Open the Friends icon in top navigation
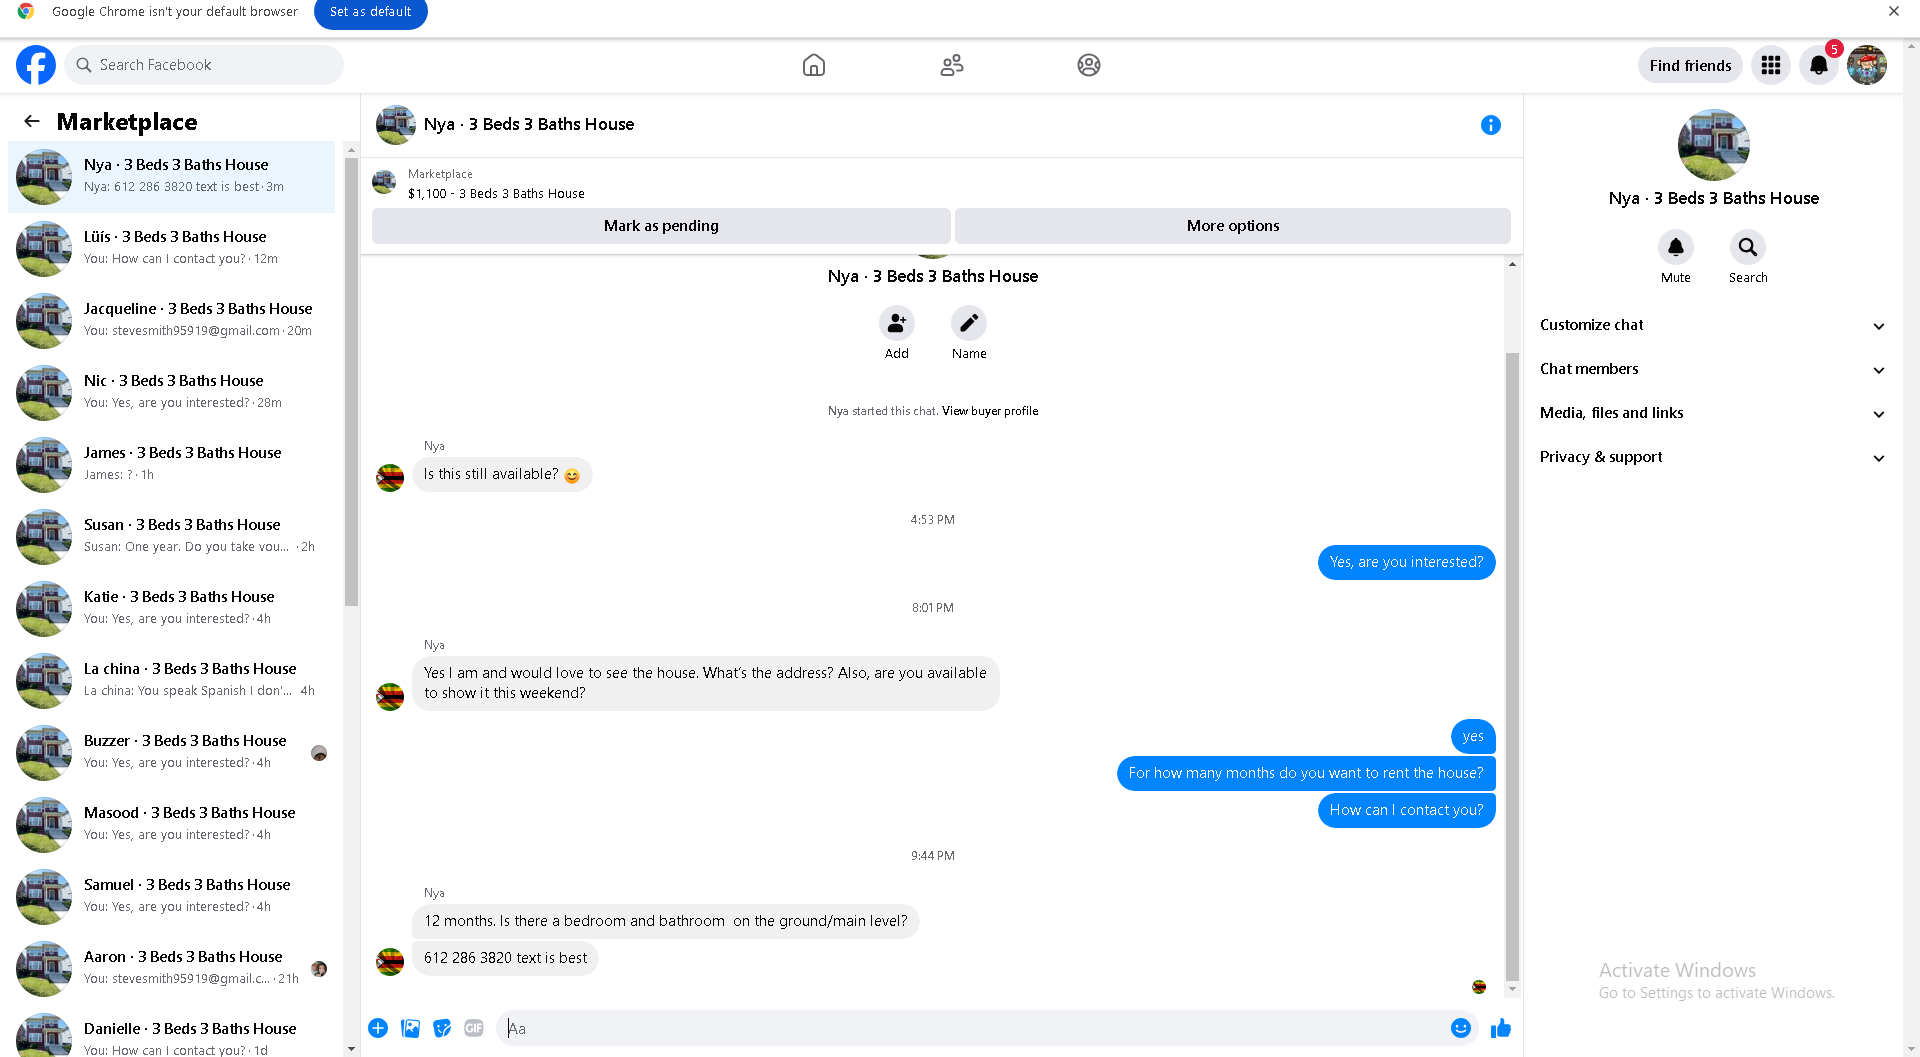 [x=952, y=65]
